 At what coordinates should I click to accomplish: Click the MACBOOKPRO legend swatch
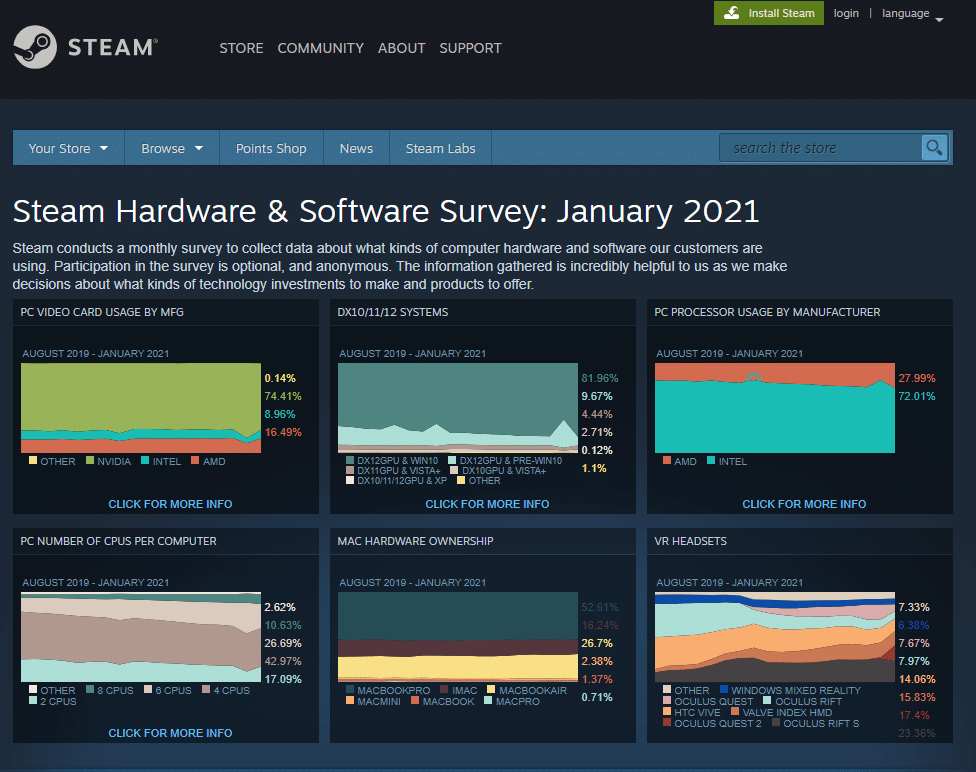point(350,689)
